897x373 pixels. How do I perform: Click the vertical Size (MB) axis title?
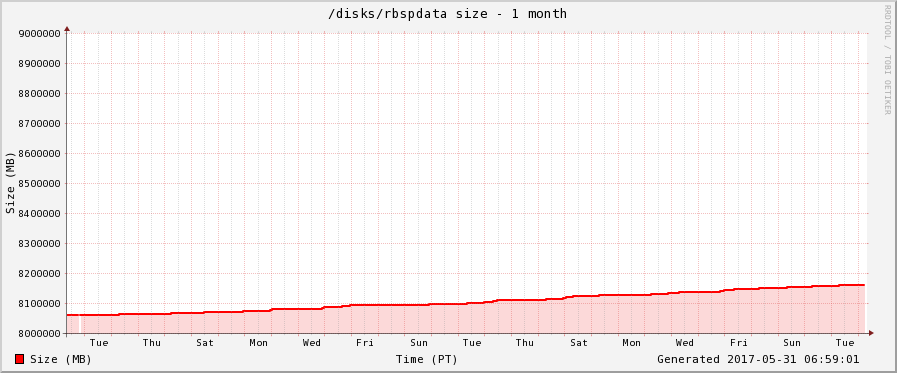point(10,183)
